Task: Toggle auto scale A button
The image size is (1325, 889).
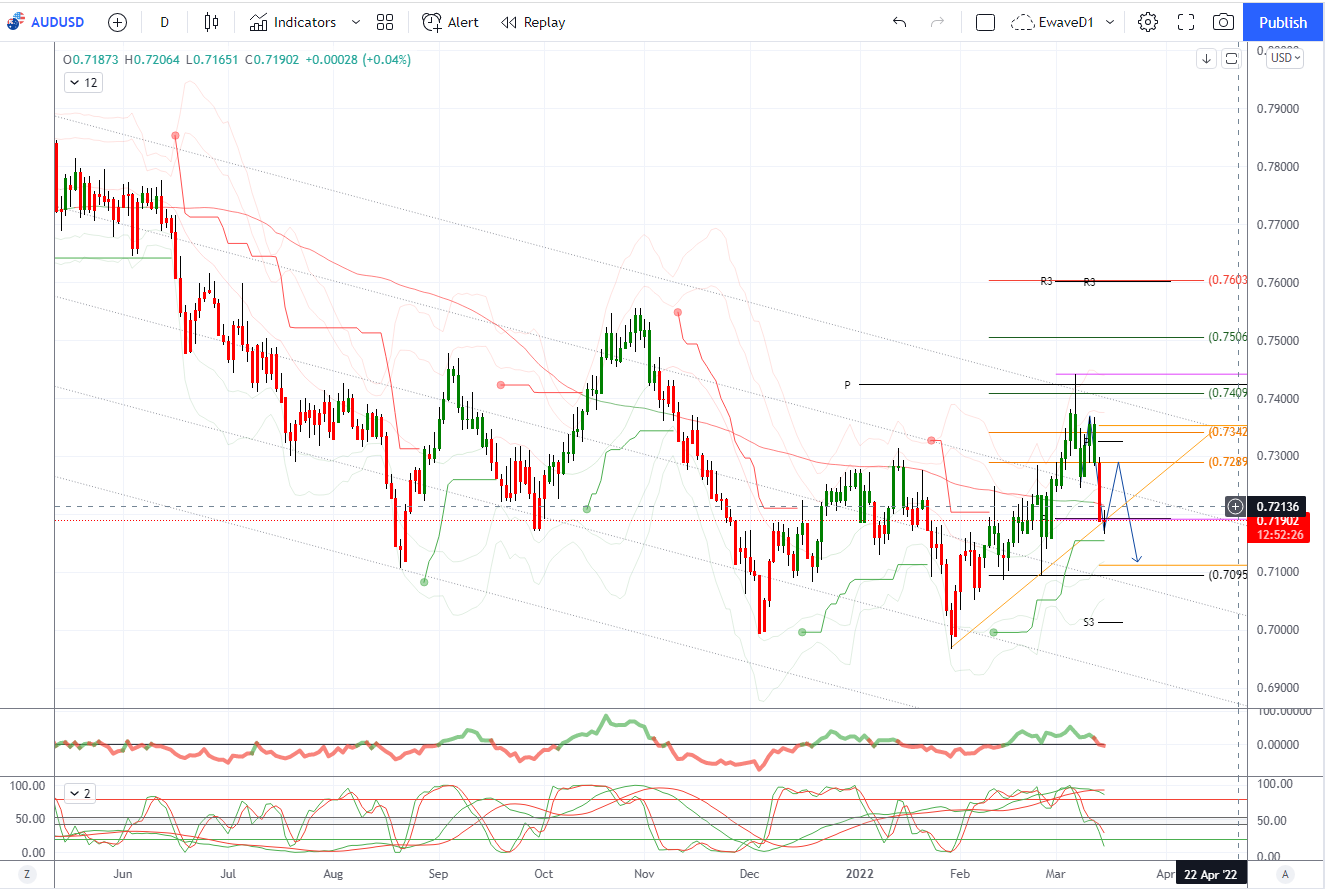Action: 1285,874
